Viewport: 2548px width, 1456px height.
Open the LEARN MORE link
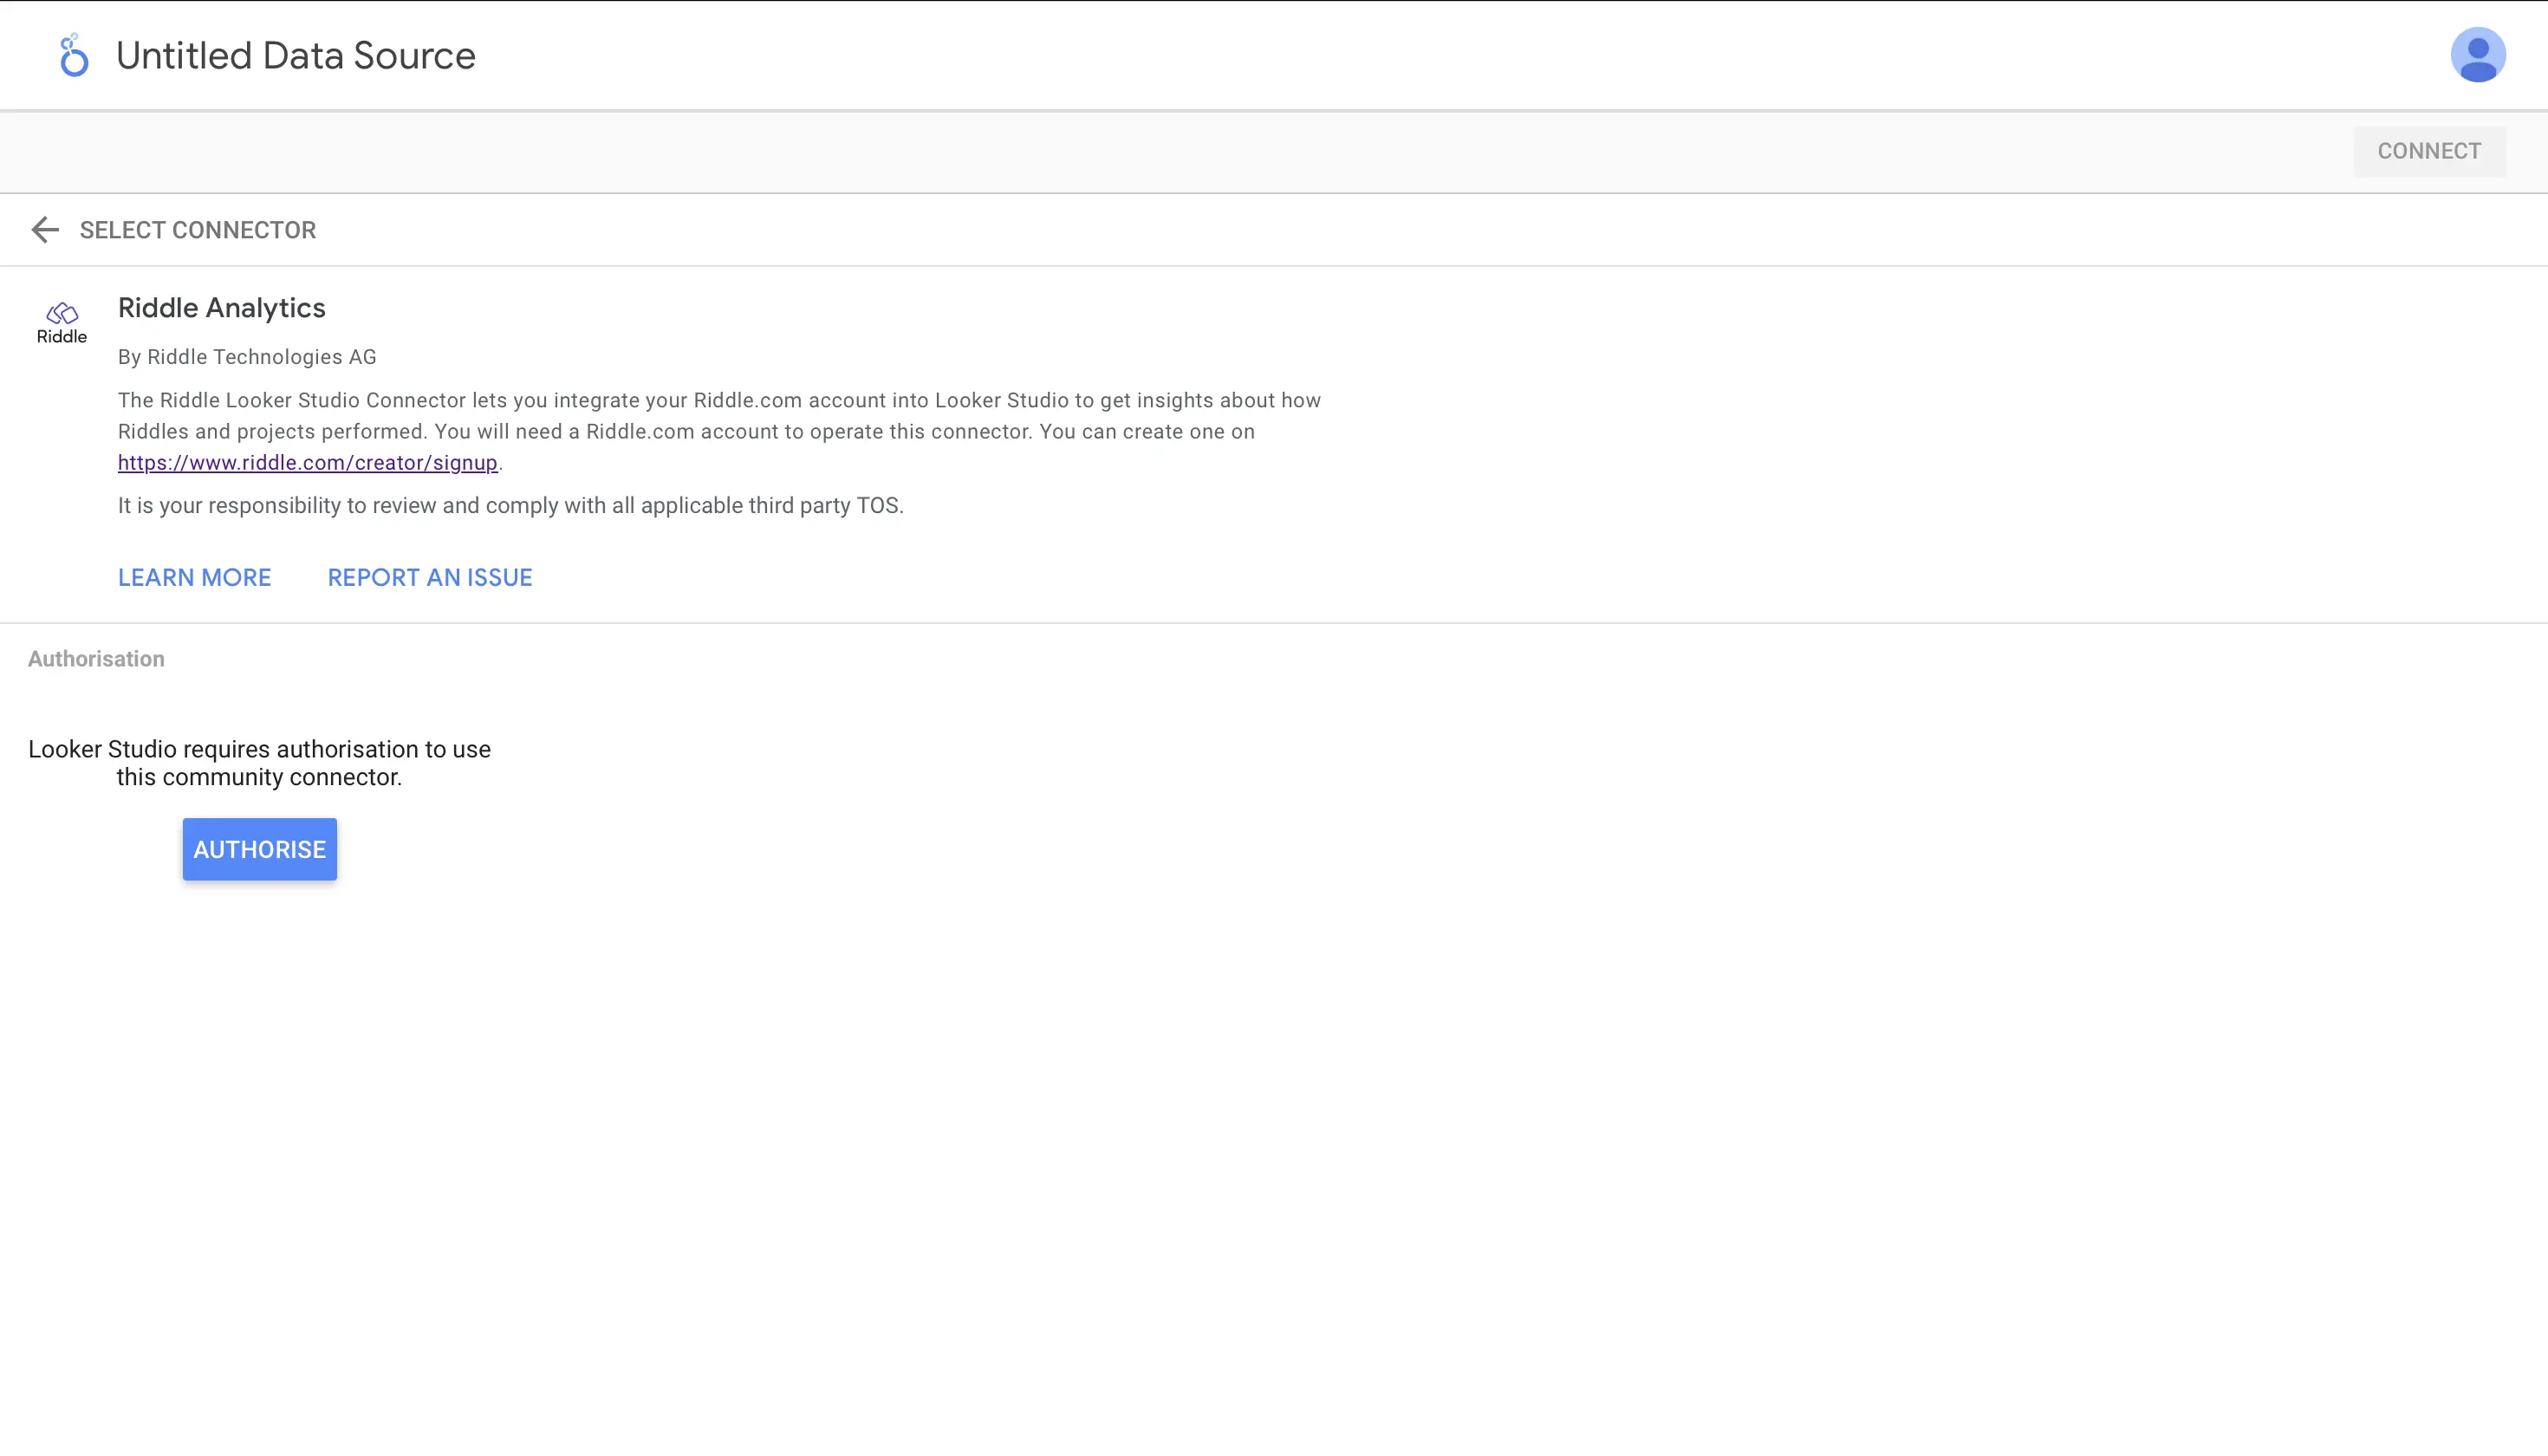pos(195,578)
